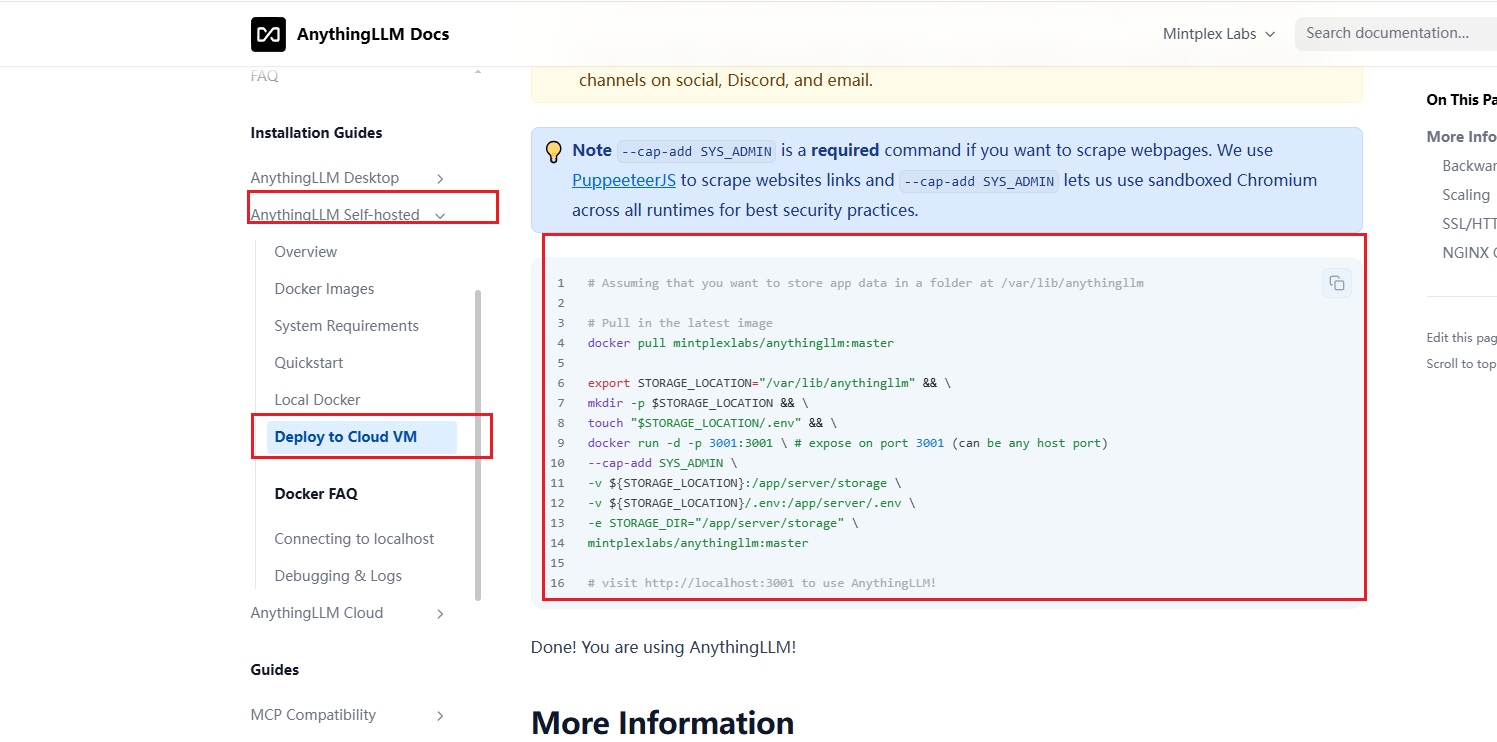1497x742 pixels.
Task: Click the --cap-add SYS_ADMIN code line 10
Action: click(x=662, y=463)
